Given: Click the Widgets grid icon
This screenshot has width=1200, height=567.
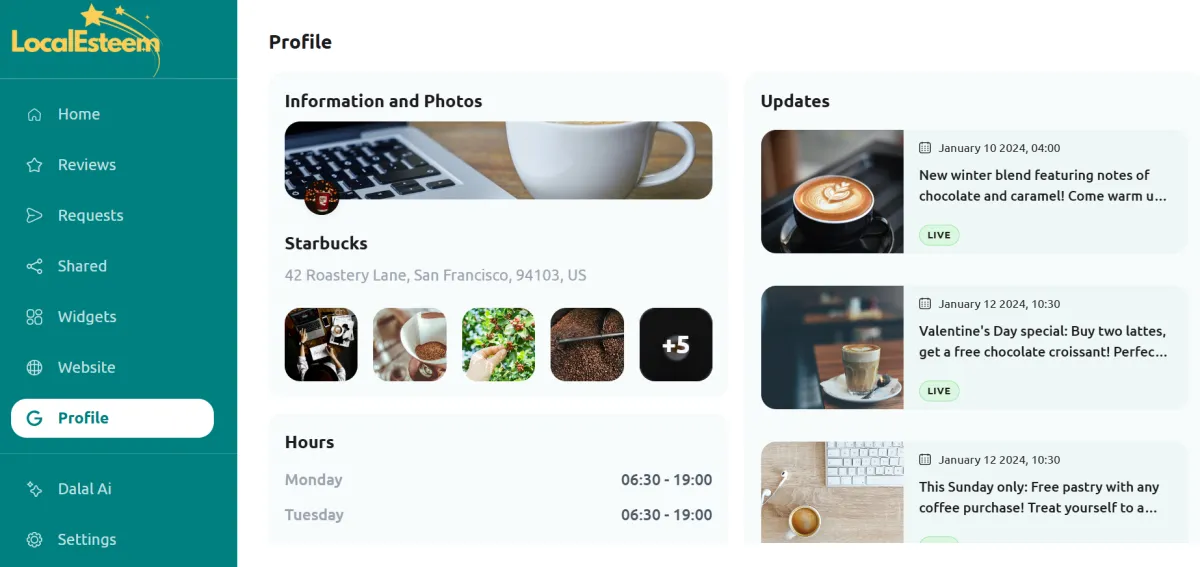Looking at the screenshot, I should coord(34,317).
